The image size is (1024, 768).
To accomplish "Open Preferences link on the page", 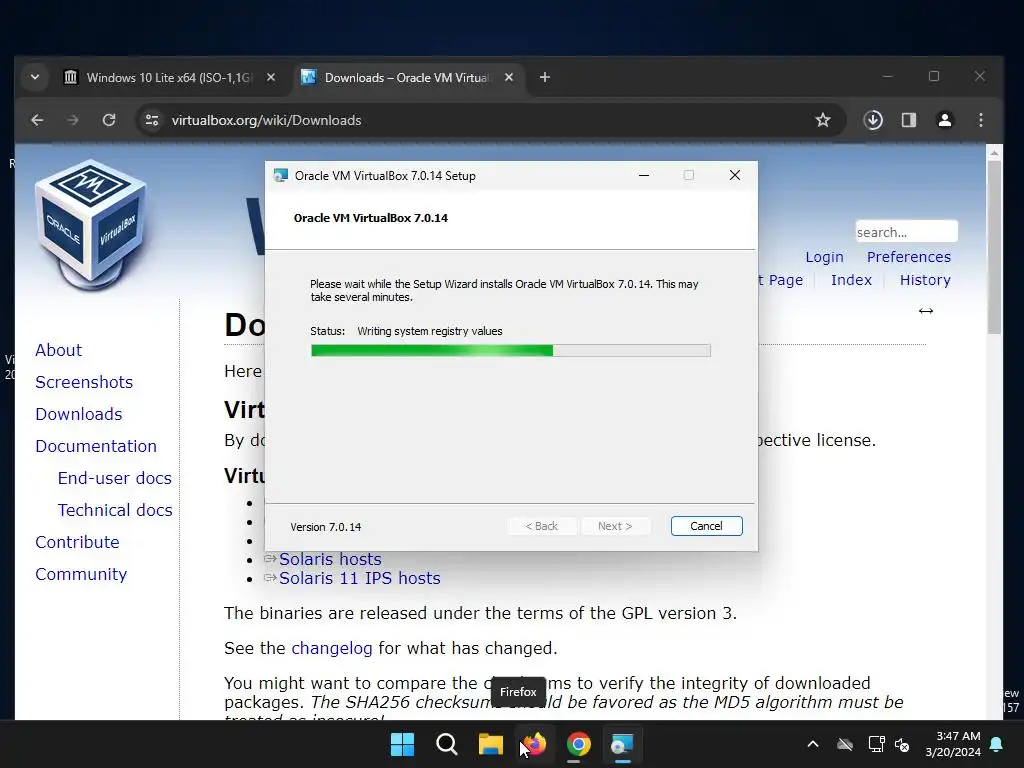I will (908, 257).
